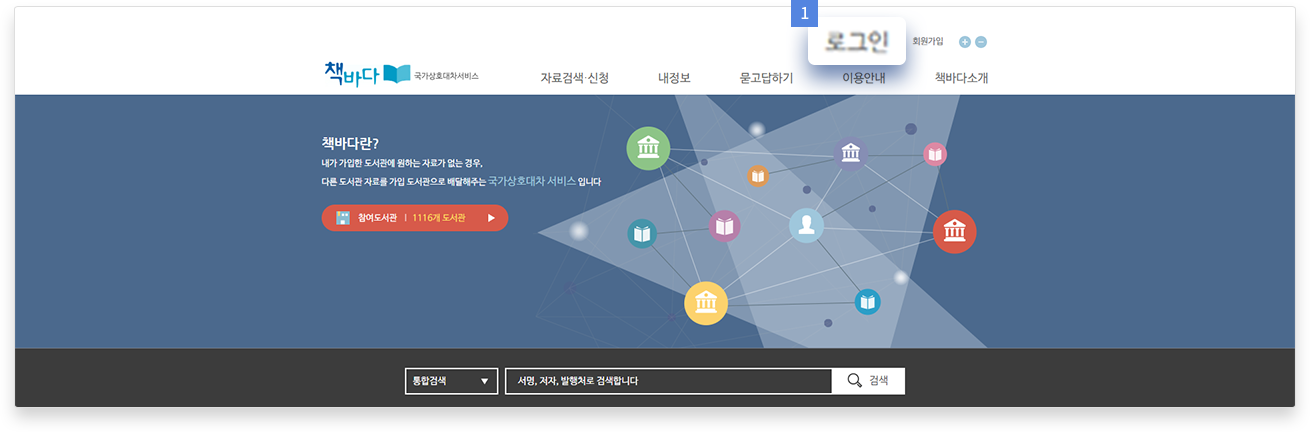The height and width of the screenshot is (432, 1310).
Task: Click the minus zoom-out icon
Action: pos(981,42)
